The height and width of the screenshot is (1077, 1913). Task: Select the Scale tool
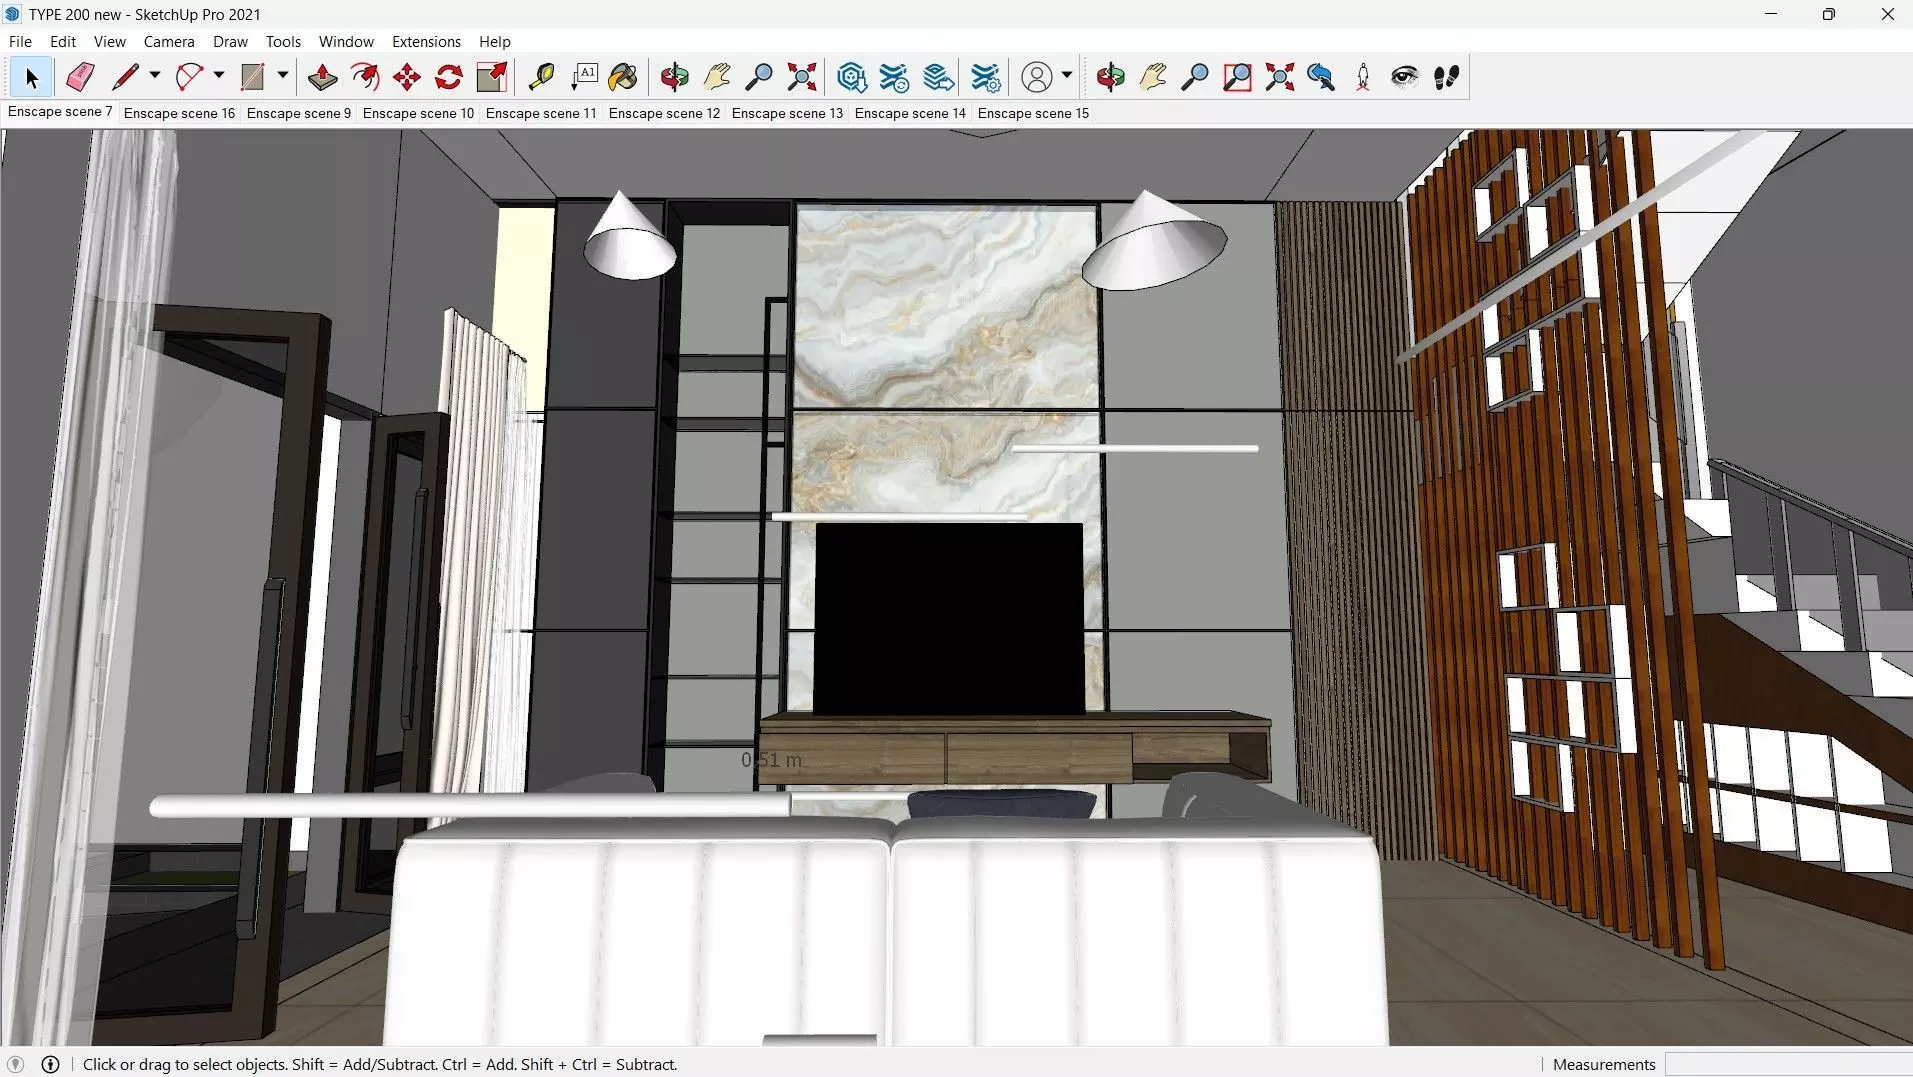coord(492,77)
